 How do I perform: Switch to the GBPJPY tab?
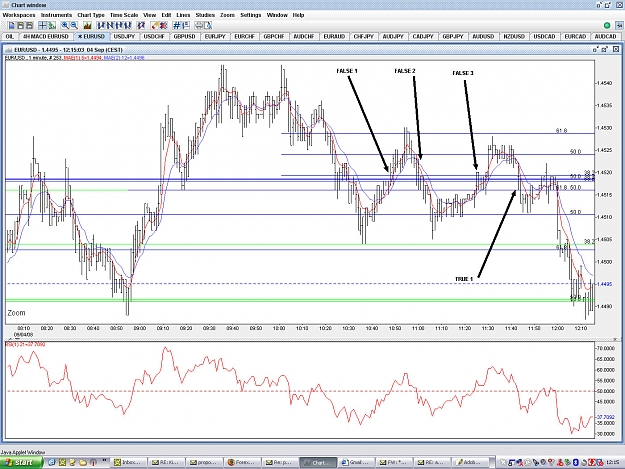click(x=453, y=36)
